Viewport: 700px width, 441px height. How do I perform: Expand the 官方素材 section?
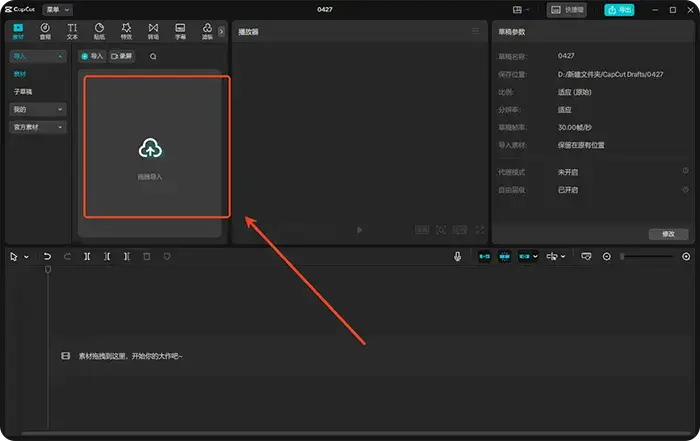tap(38, 127)
